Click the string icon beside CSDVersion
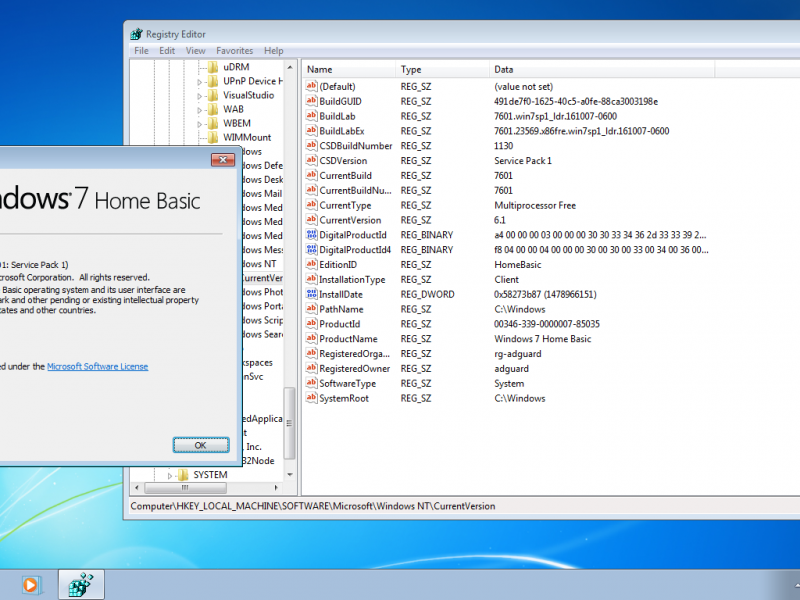 pyautogui.click(x=311, y=160)
